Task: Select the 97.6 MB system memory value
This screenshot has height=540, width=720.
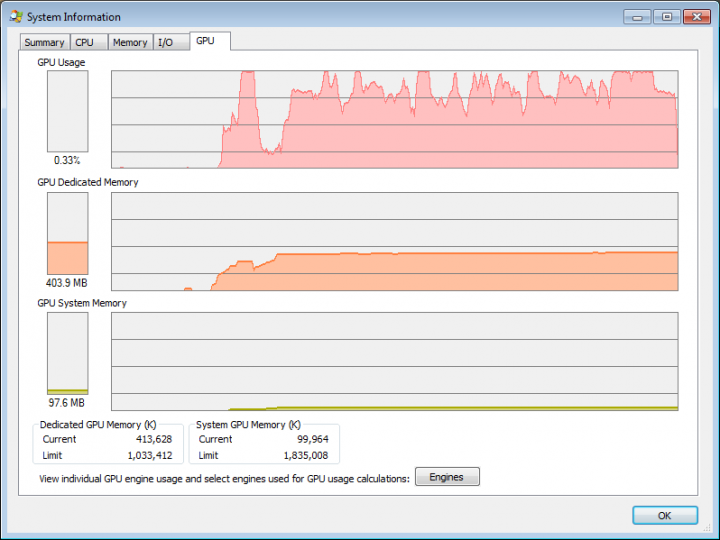Action: pyautogui.click(x=67, y=403)
